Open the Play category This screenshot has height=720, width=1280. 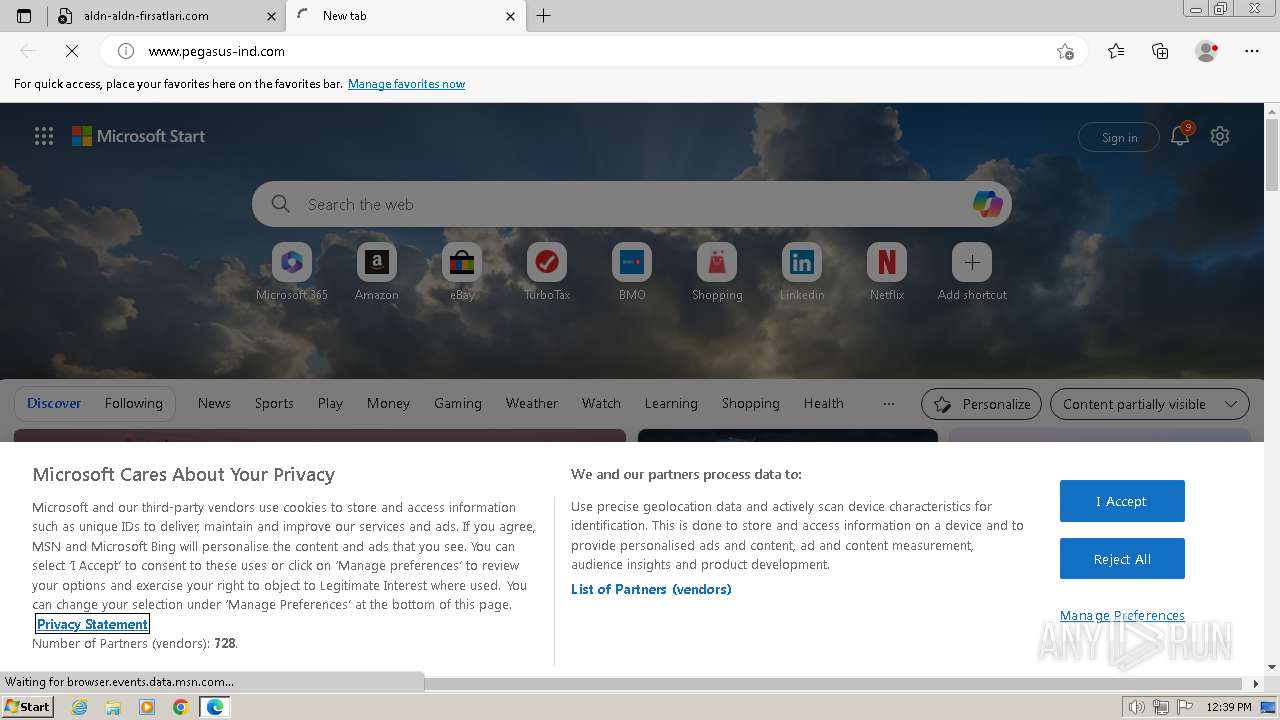pyautogui.click(x=330, y=403)
